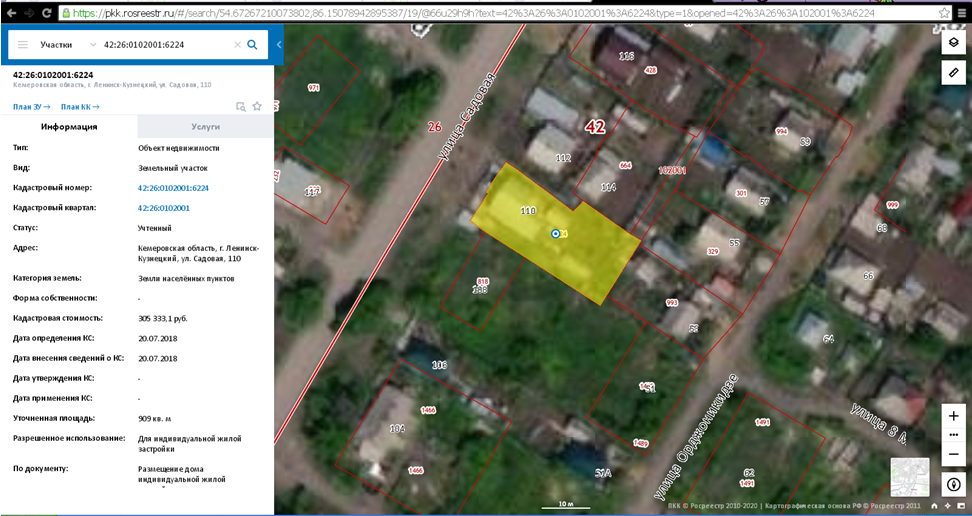The image size is (972, 516).
Task: Expand the Участки object type dropdown
Action: (92, 45)
